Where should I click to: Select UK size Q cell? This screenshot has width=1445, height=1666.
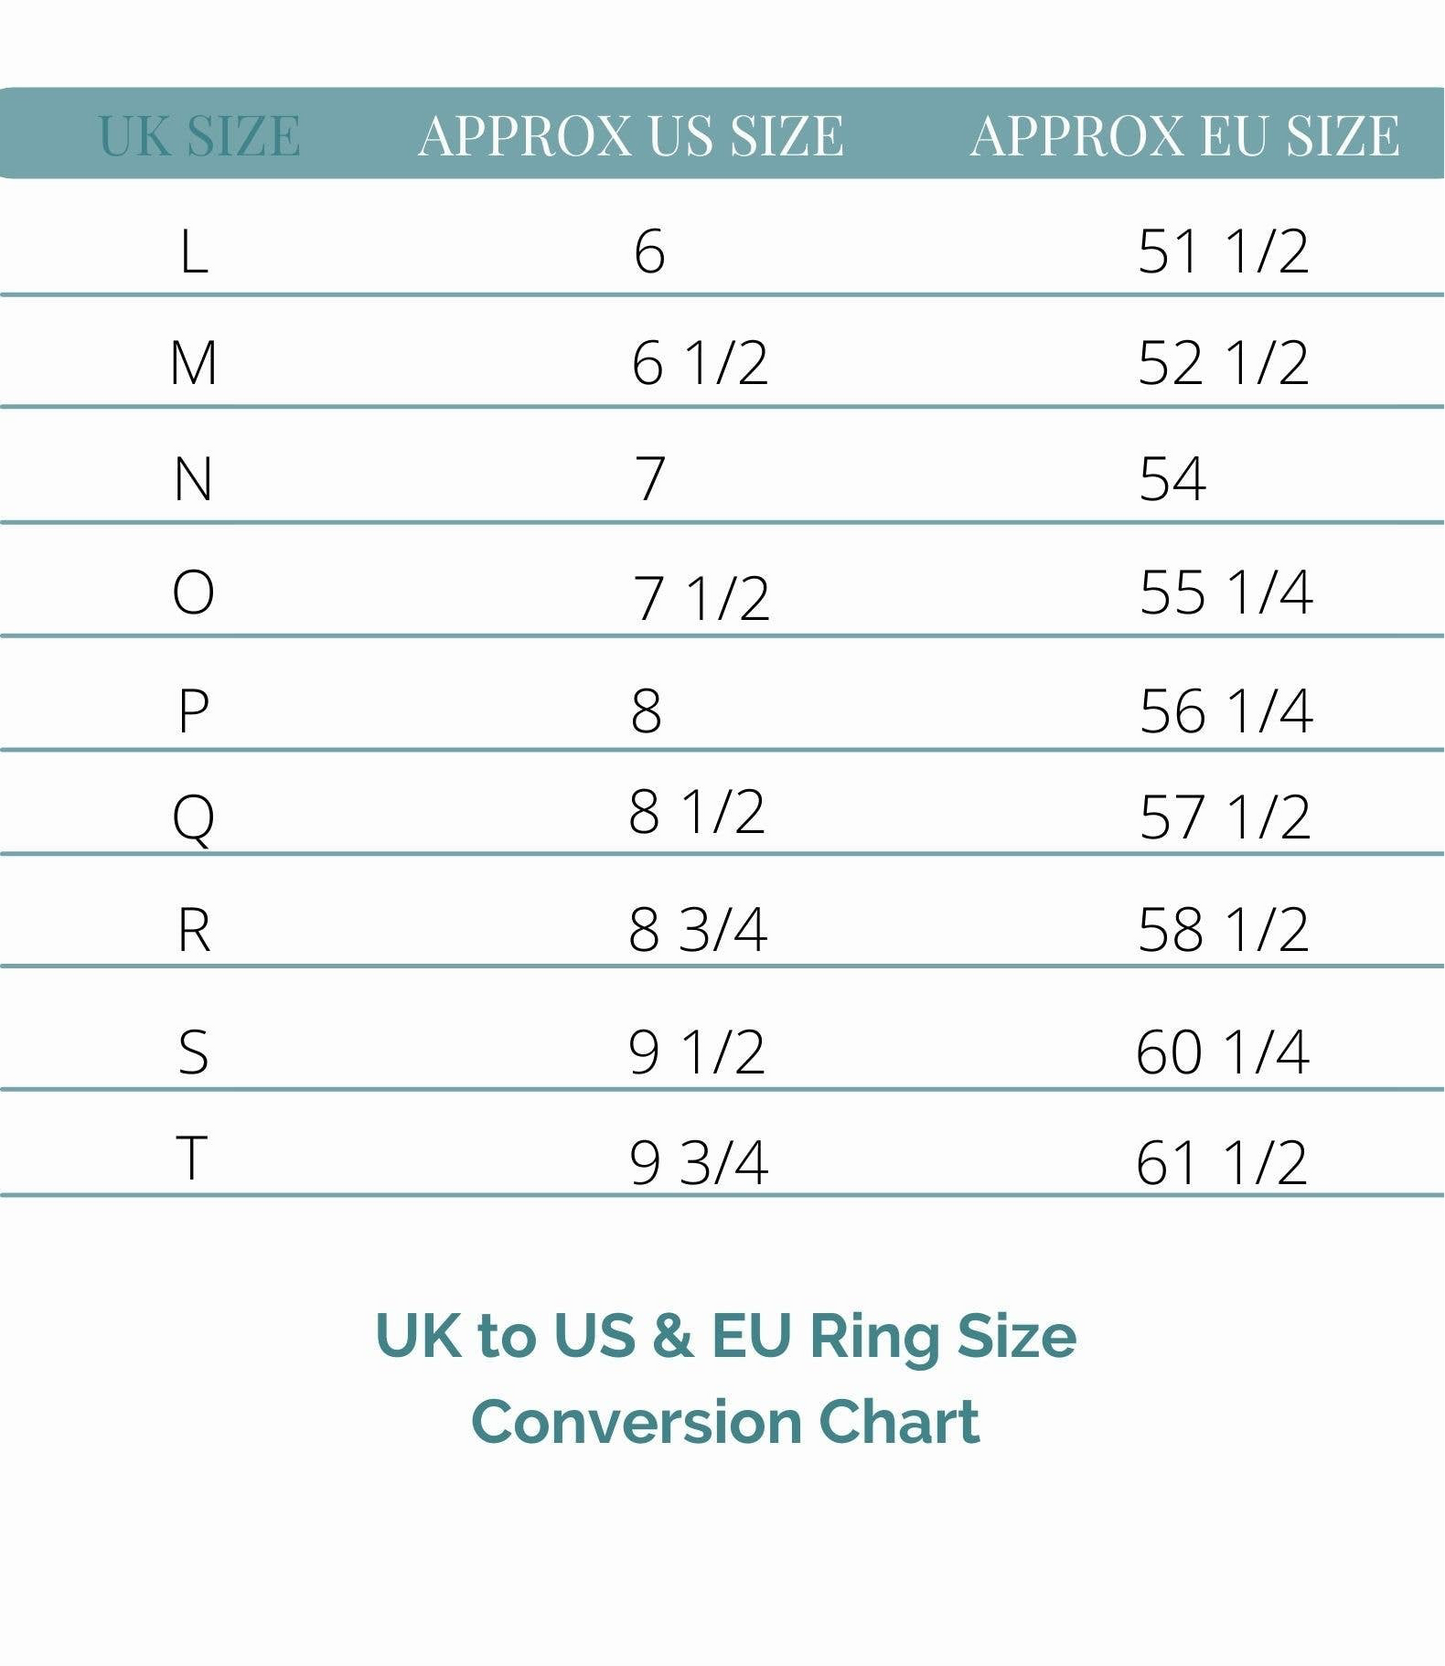click(194, 817)
